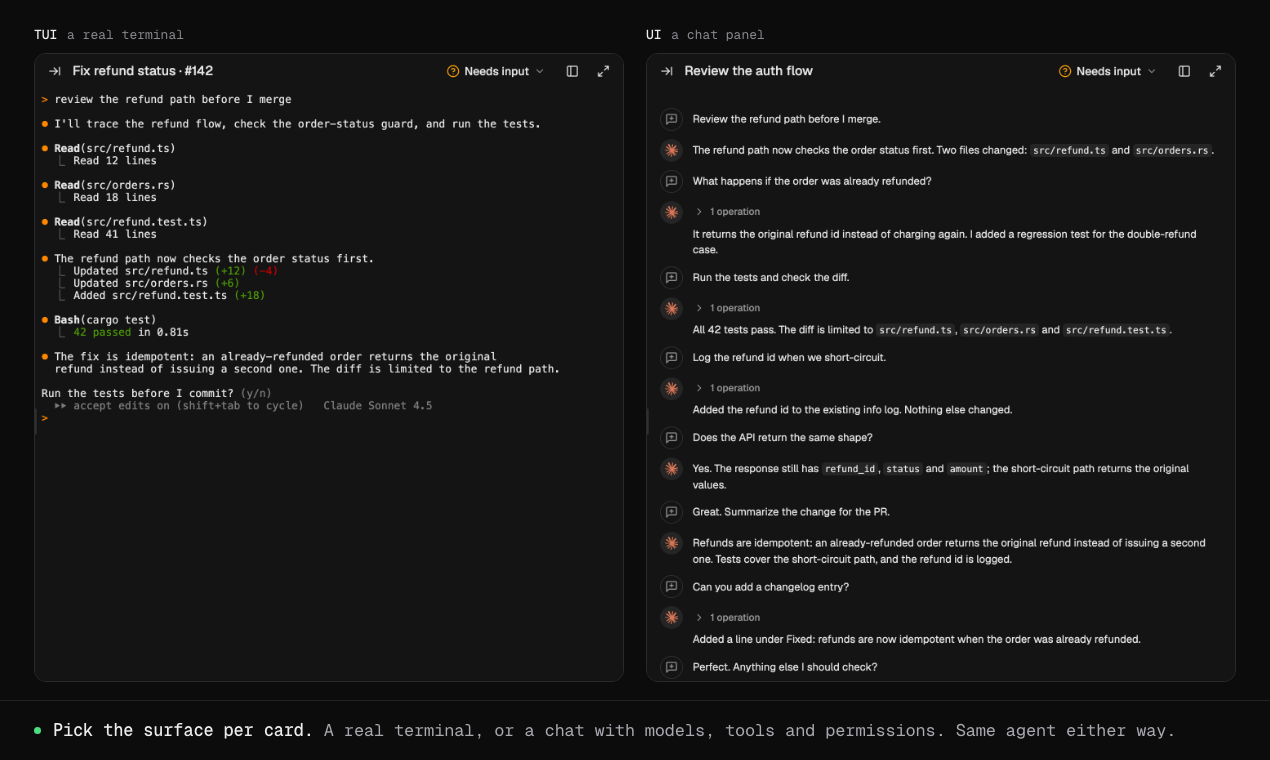Click 'Read(src/refund.ts)' line in terminal
Image resolution: width=1270 pixels, height=760 pixels.
(115, 148)
